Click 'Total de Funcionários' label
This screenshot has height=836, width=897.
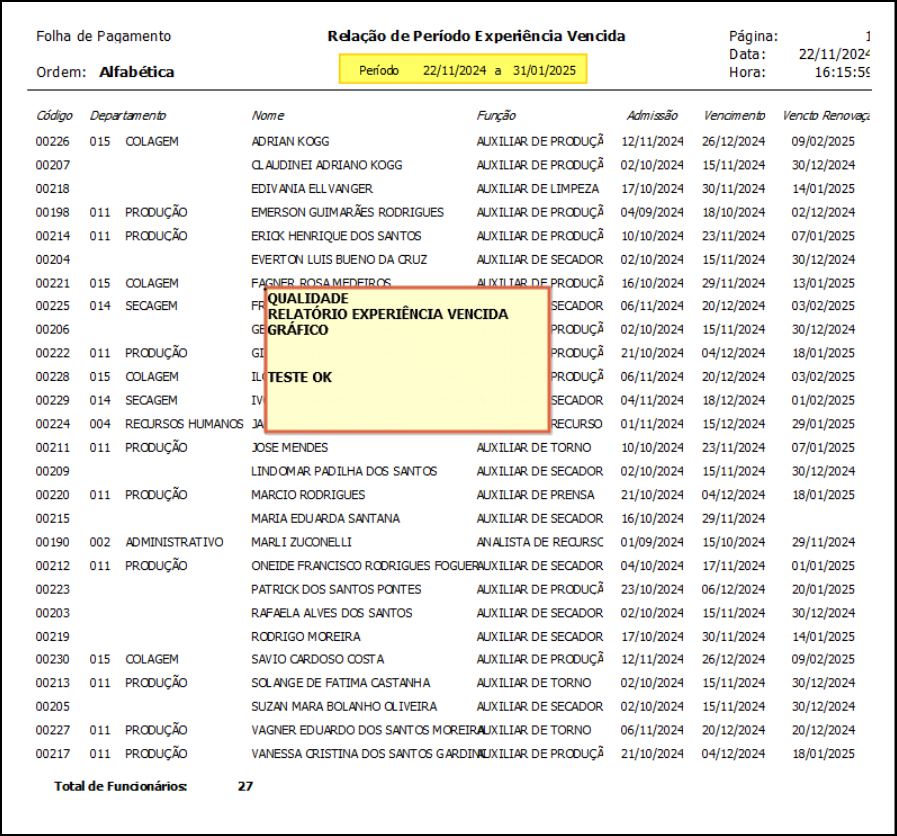(x=121, y=786)
